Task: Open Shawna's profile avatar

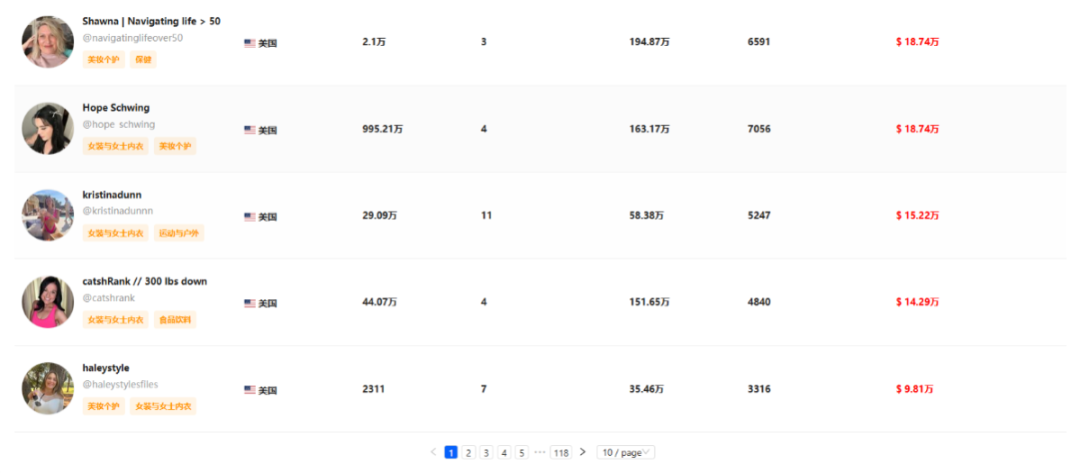Action: coord(47,42)
